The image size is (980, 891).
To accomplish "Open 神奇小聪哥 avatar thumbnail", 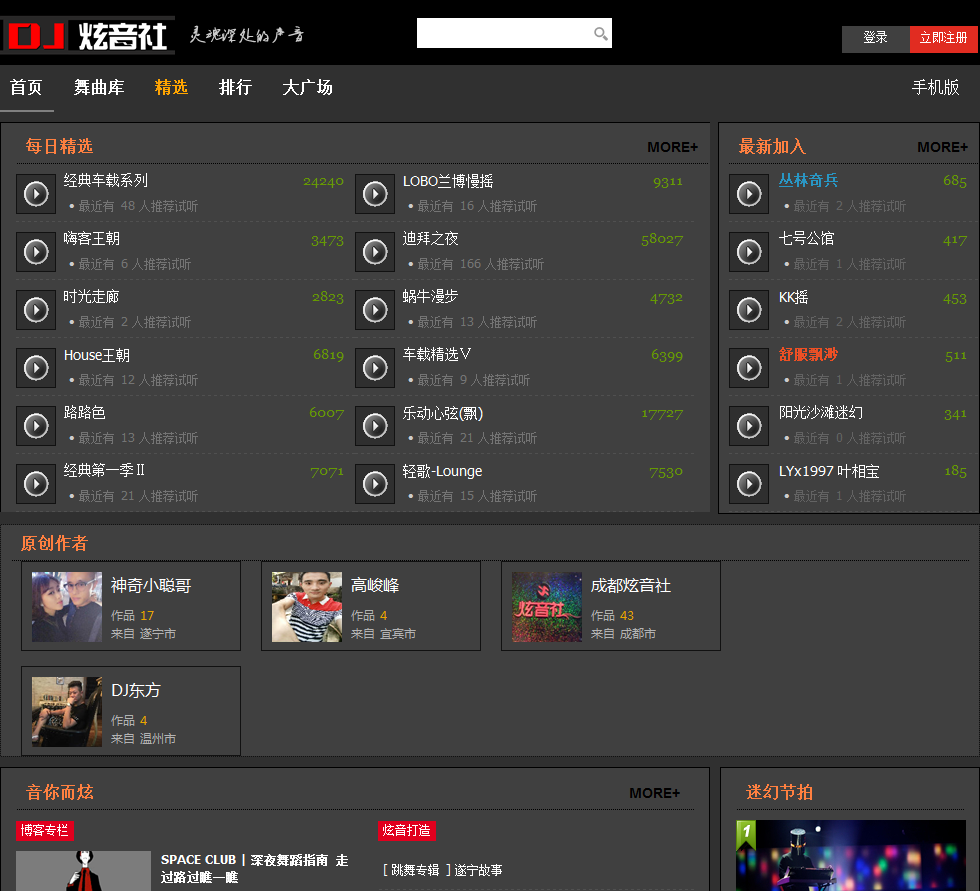I will point(67,607).
